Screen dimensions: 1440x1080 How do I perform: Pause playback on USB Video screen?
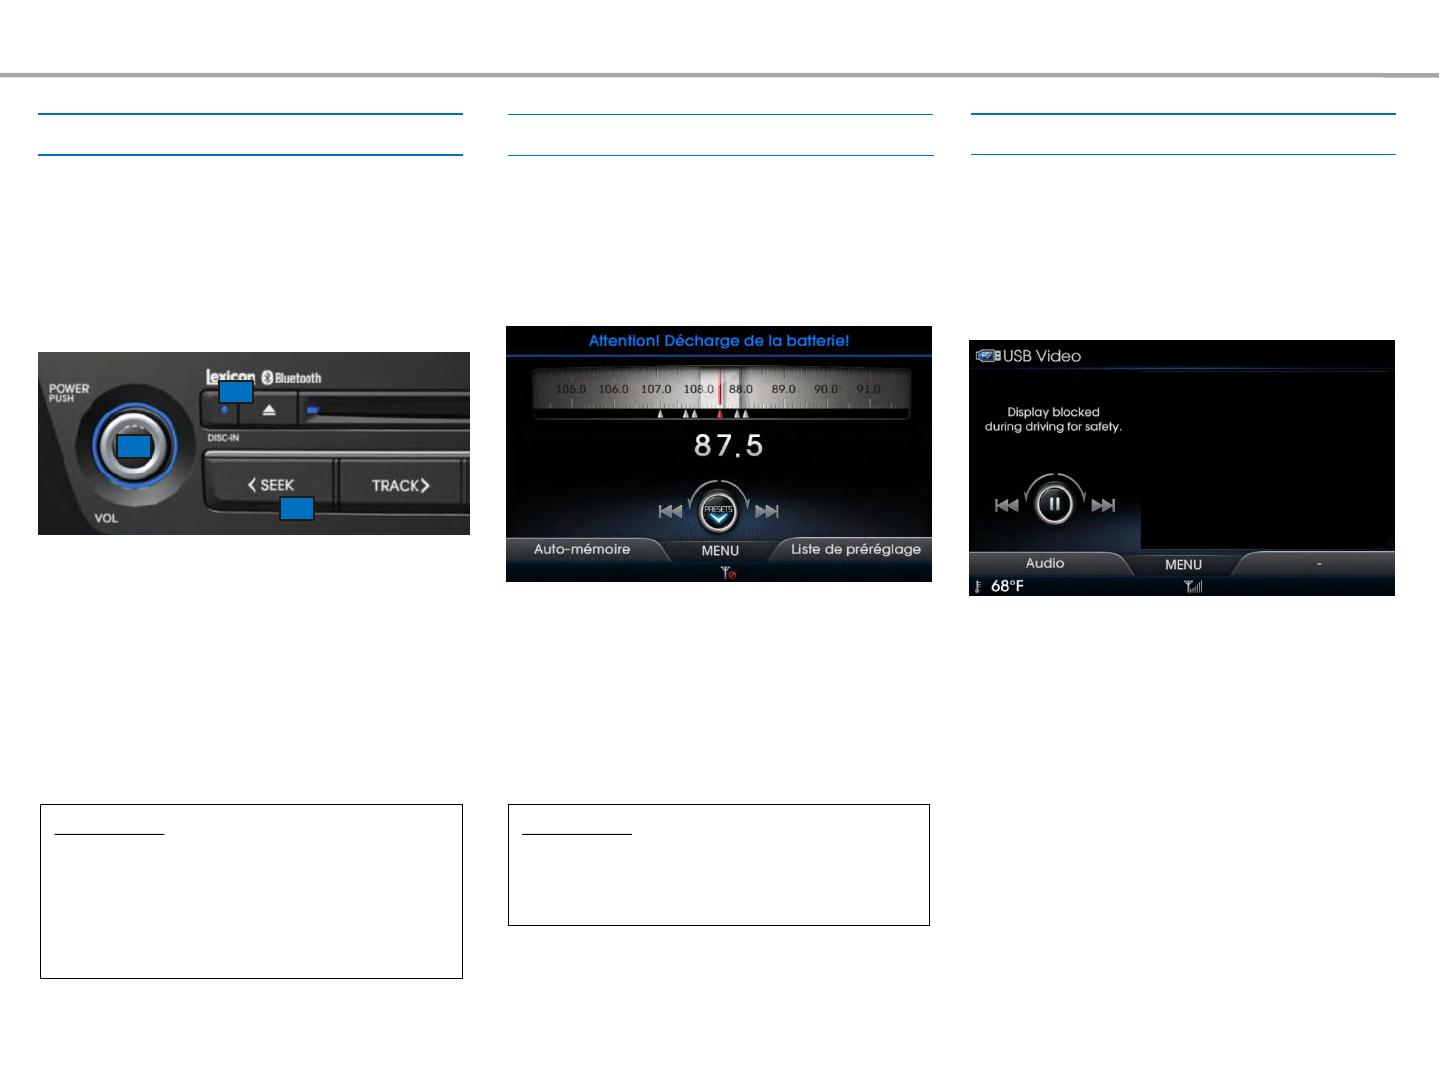pos(1054,504)
